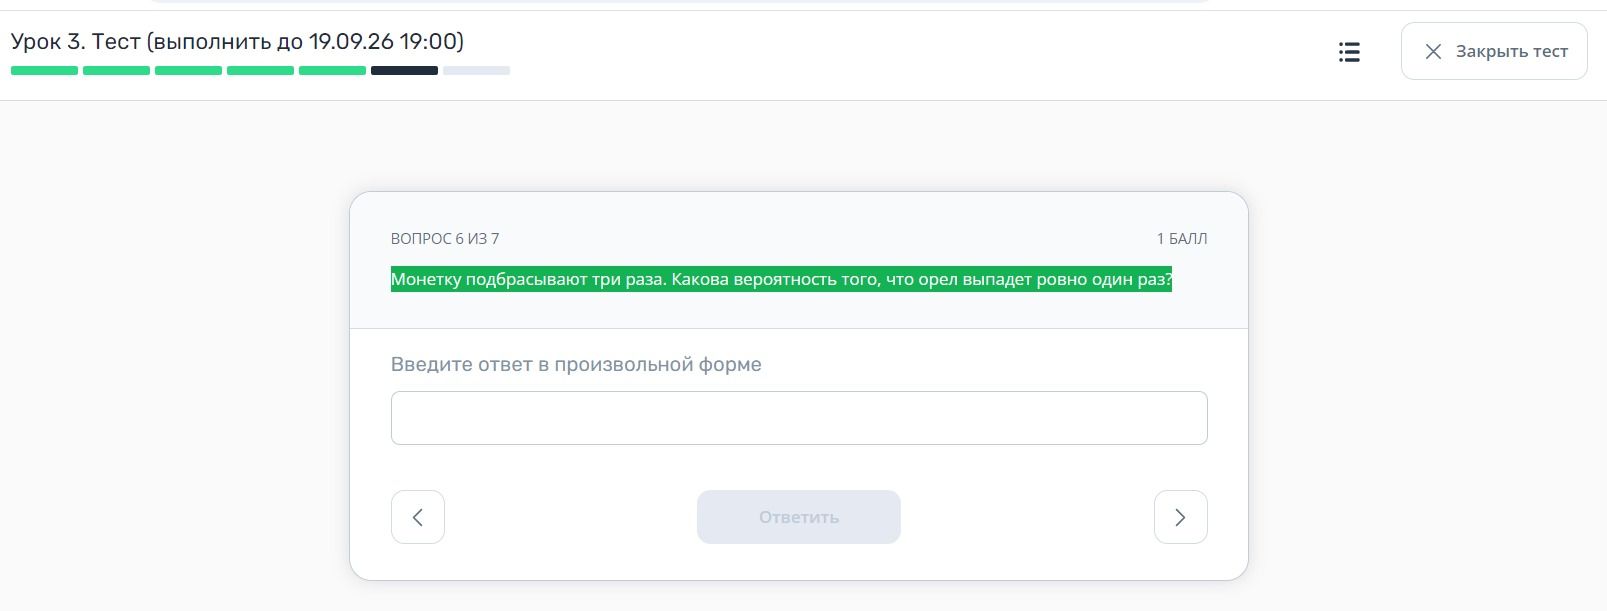Image resolution: width=1607 pixels, height=611 pixels.
Task: Focus the free-form answer input field
Action: 799,418
